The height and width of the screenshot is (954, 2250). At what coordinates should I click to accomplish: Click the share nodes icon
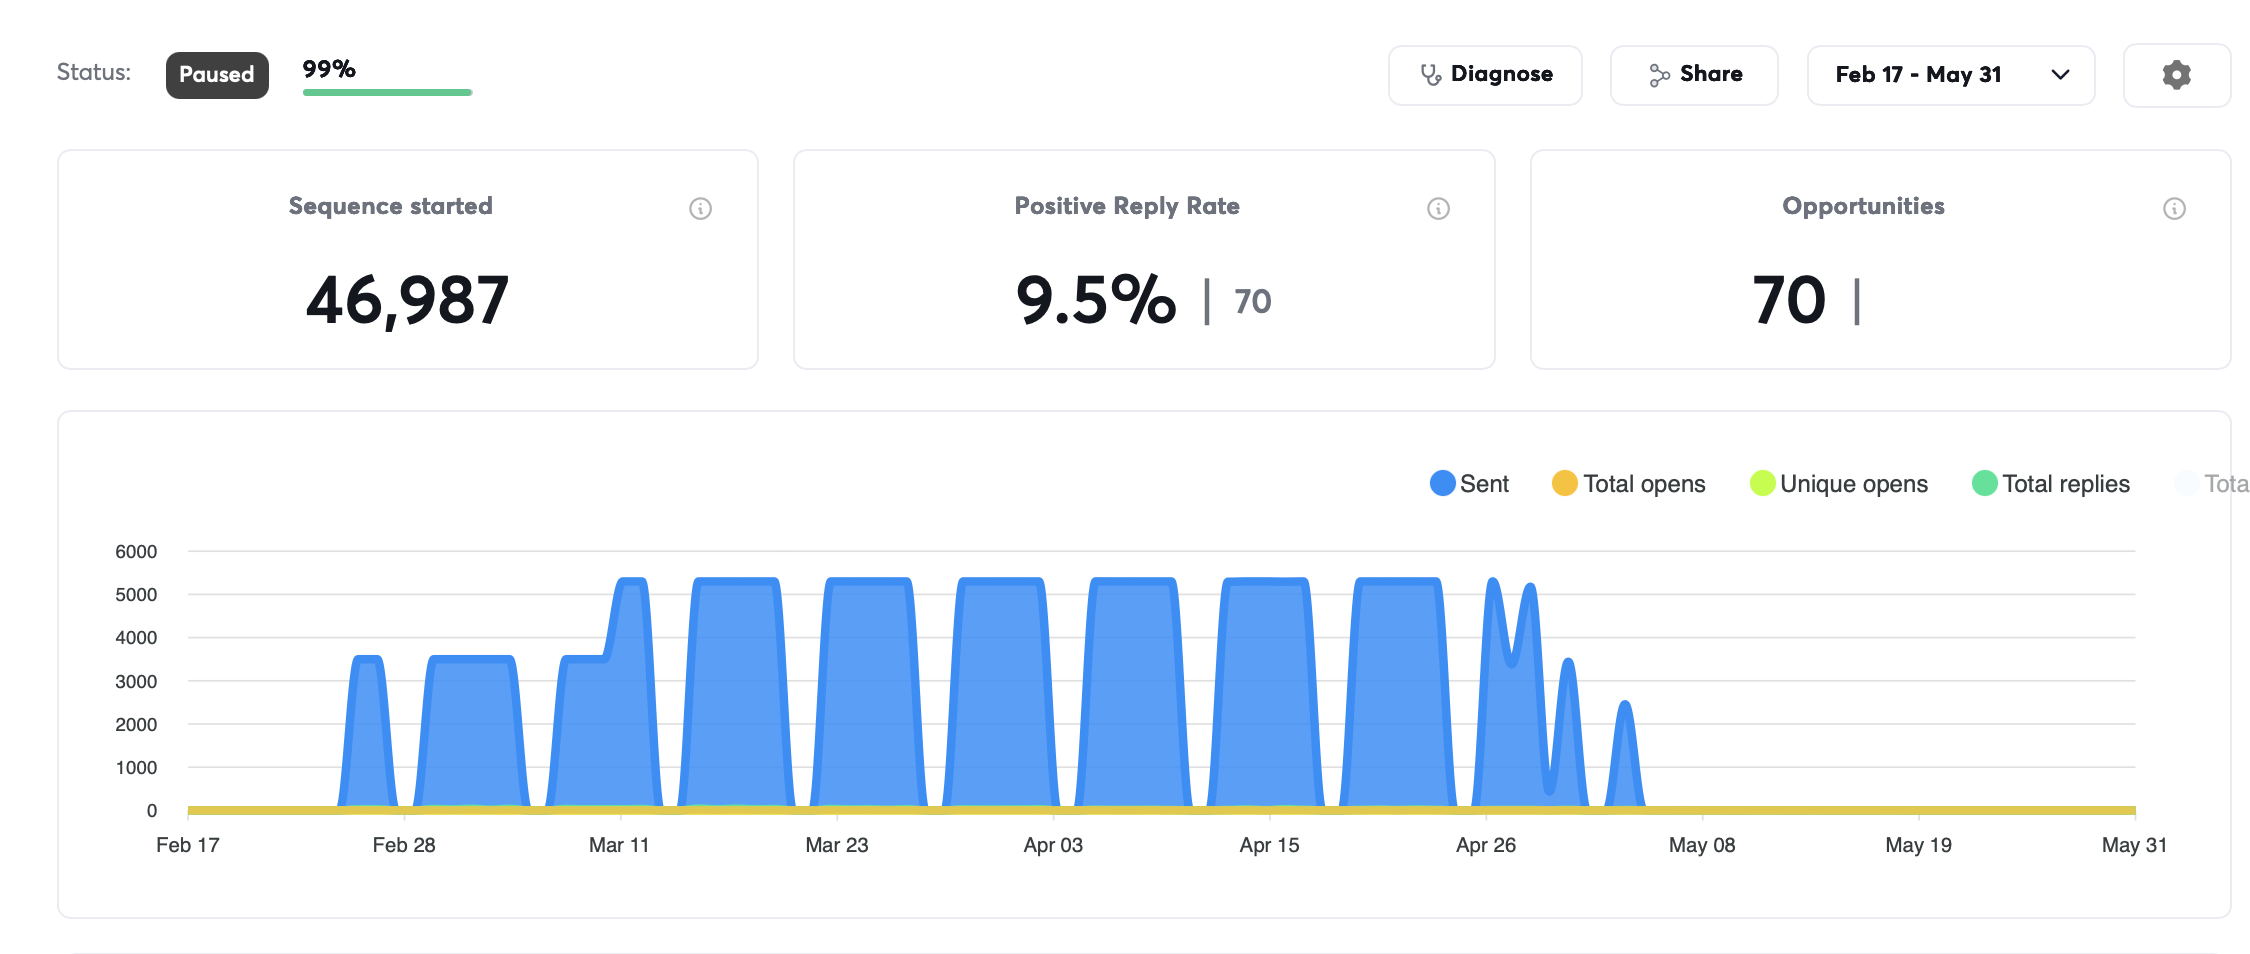[1659, 75]
